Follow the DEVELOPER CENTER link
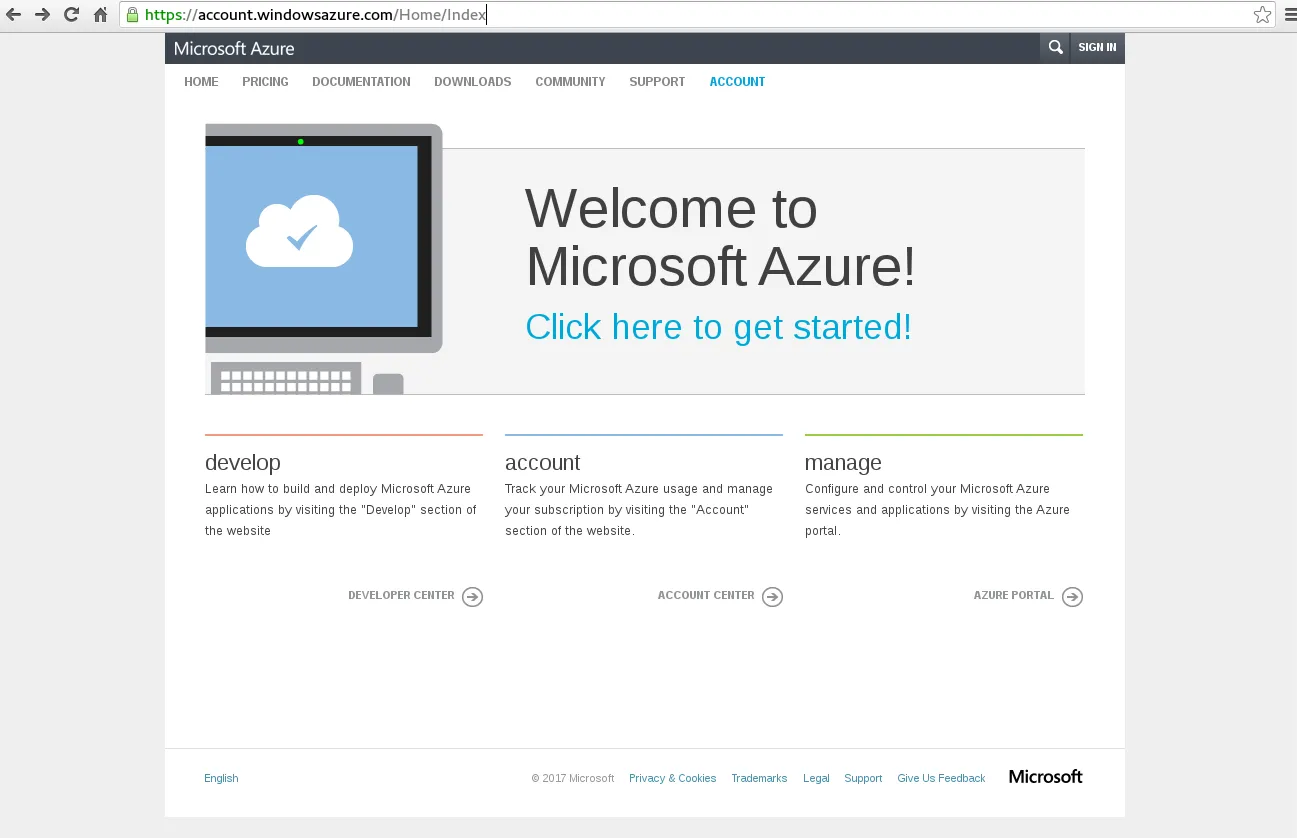 401,595
